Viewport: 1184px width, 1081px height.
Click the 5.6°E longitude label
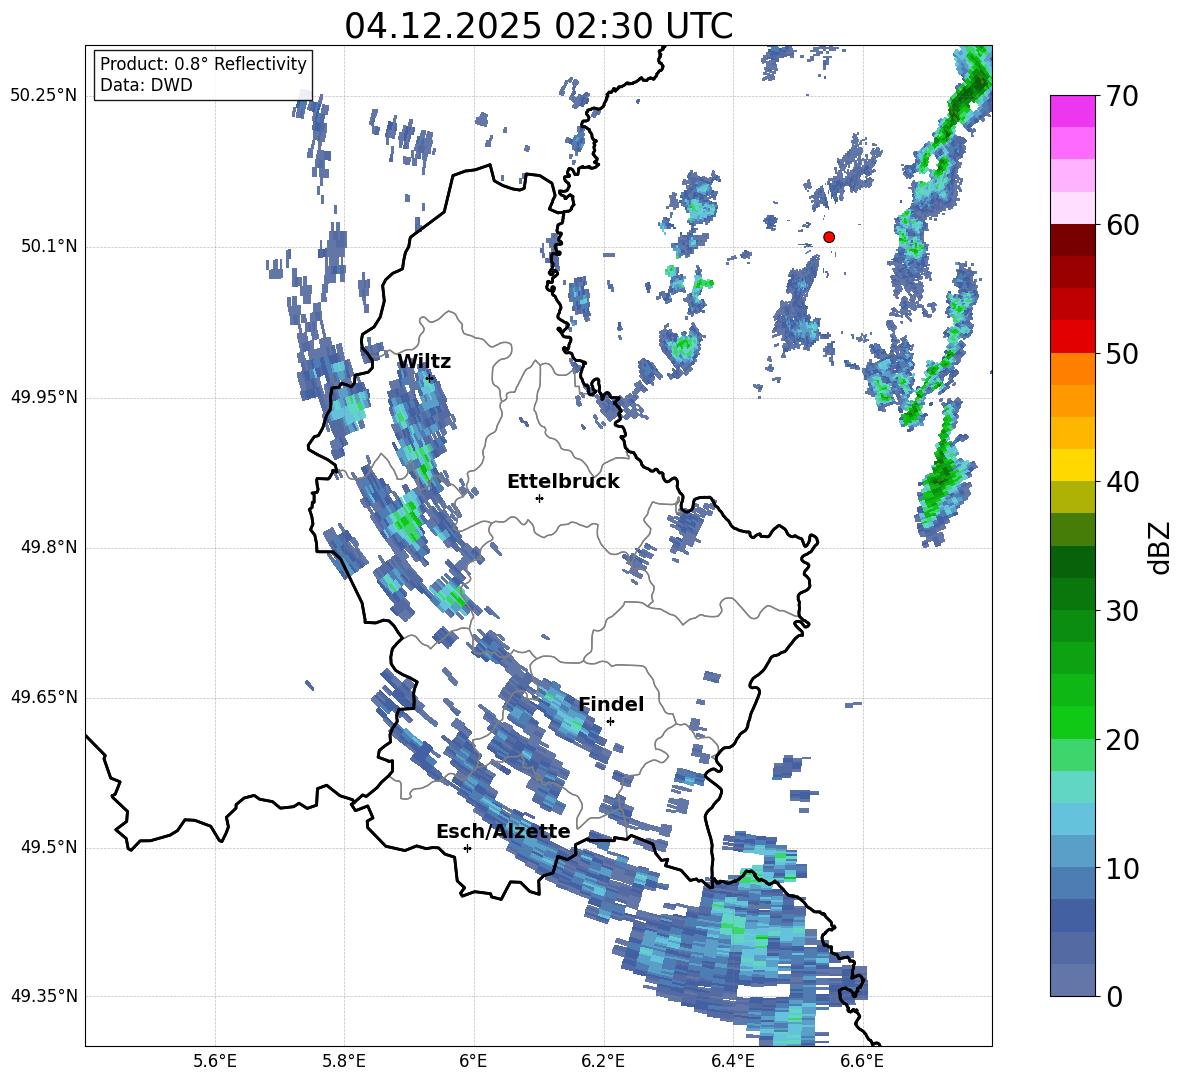215,1061
